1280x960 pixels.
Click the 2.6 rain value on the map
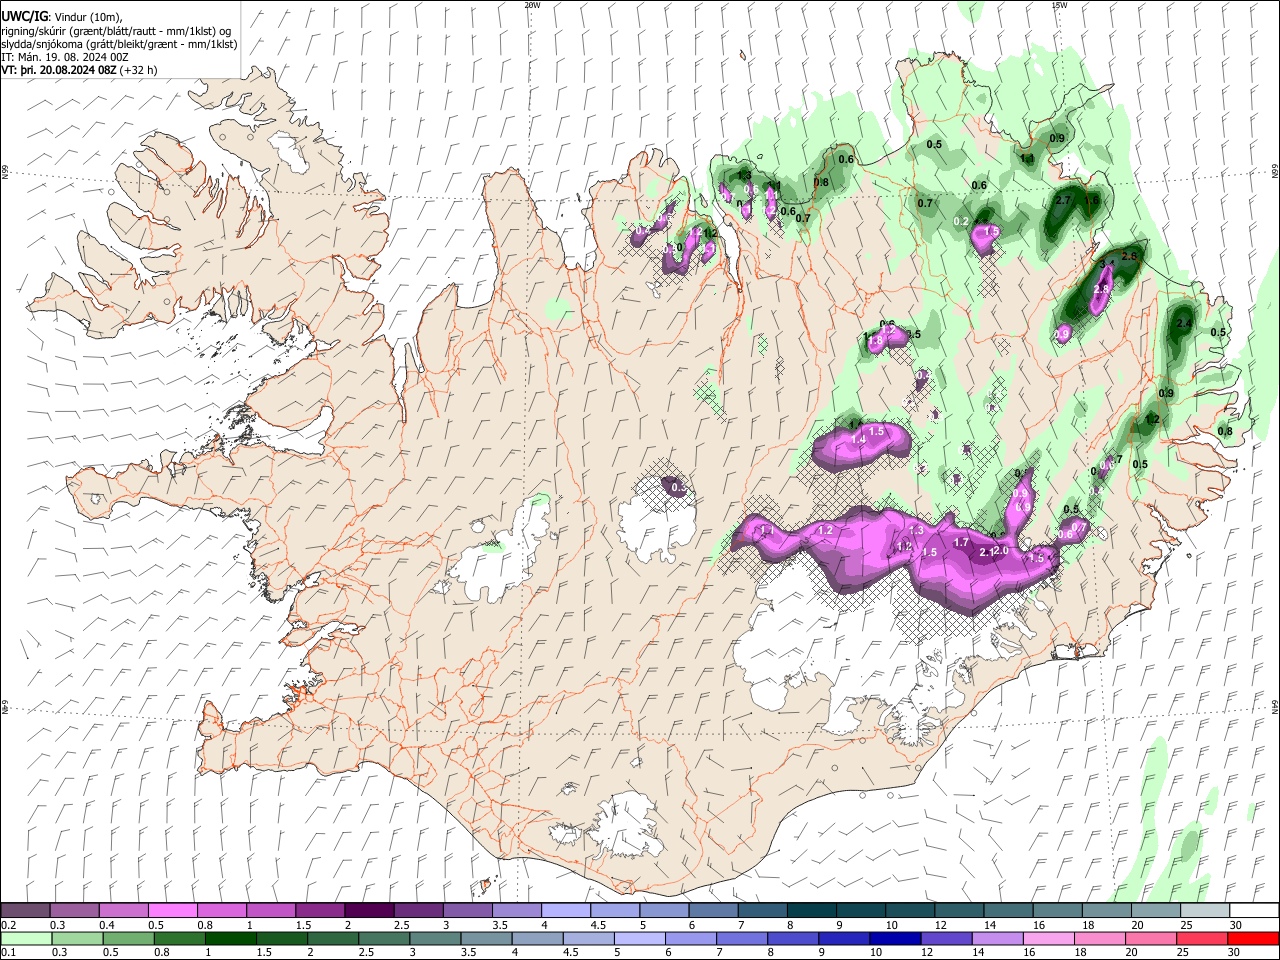pos(1129,257)
